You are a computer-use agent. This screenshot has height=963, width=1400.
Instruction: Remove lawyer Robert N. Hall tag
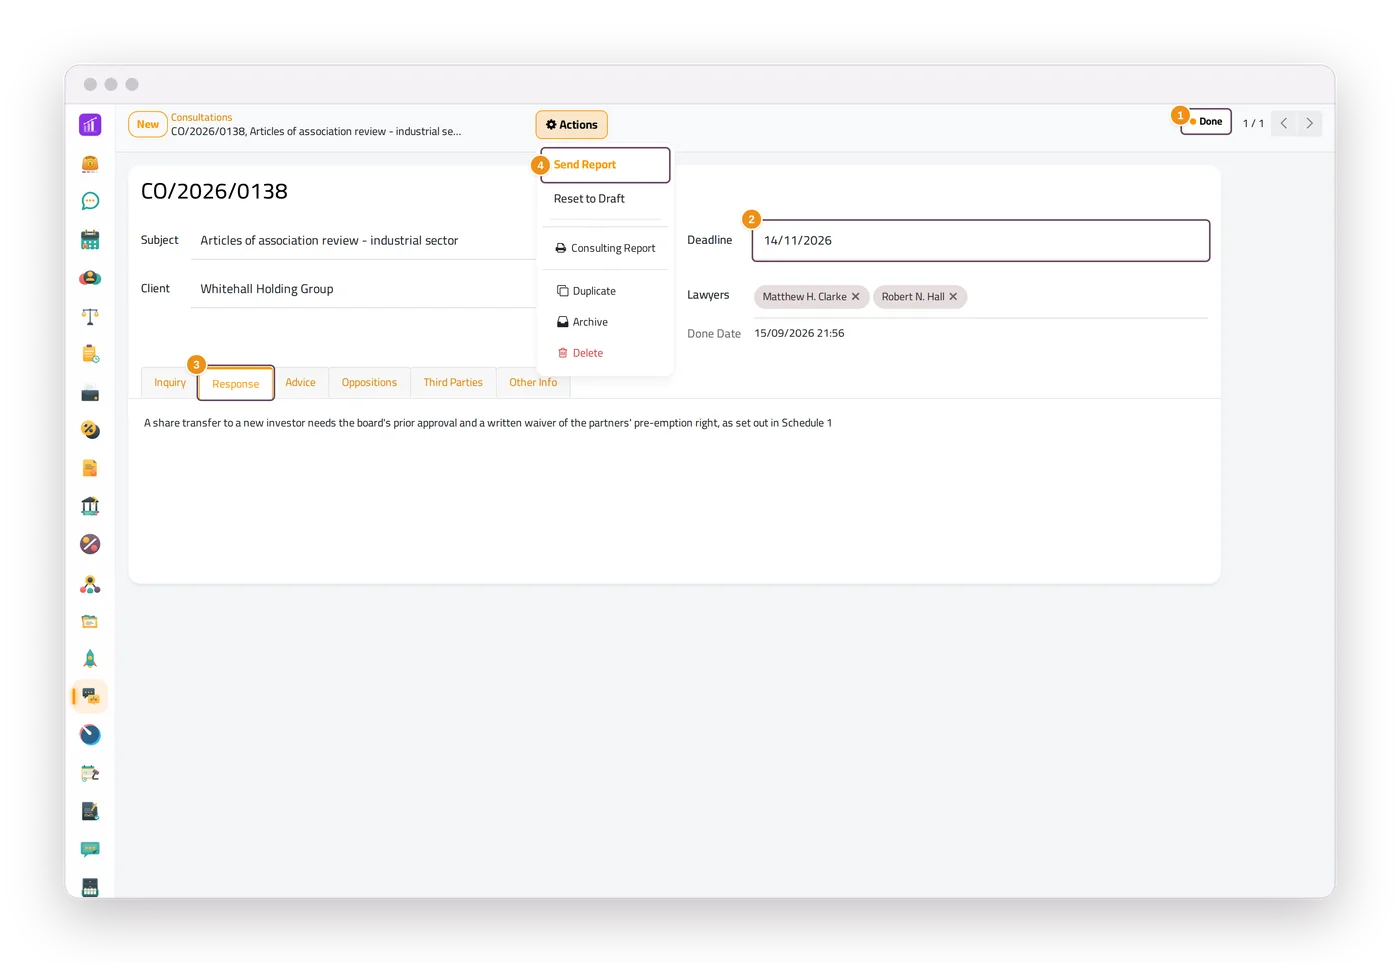pos(953,297)
